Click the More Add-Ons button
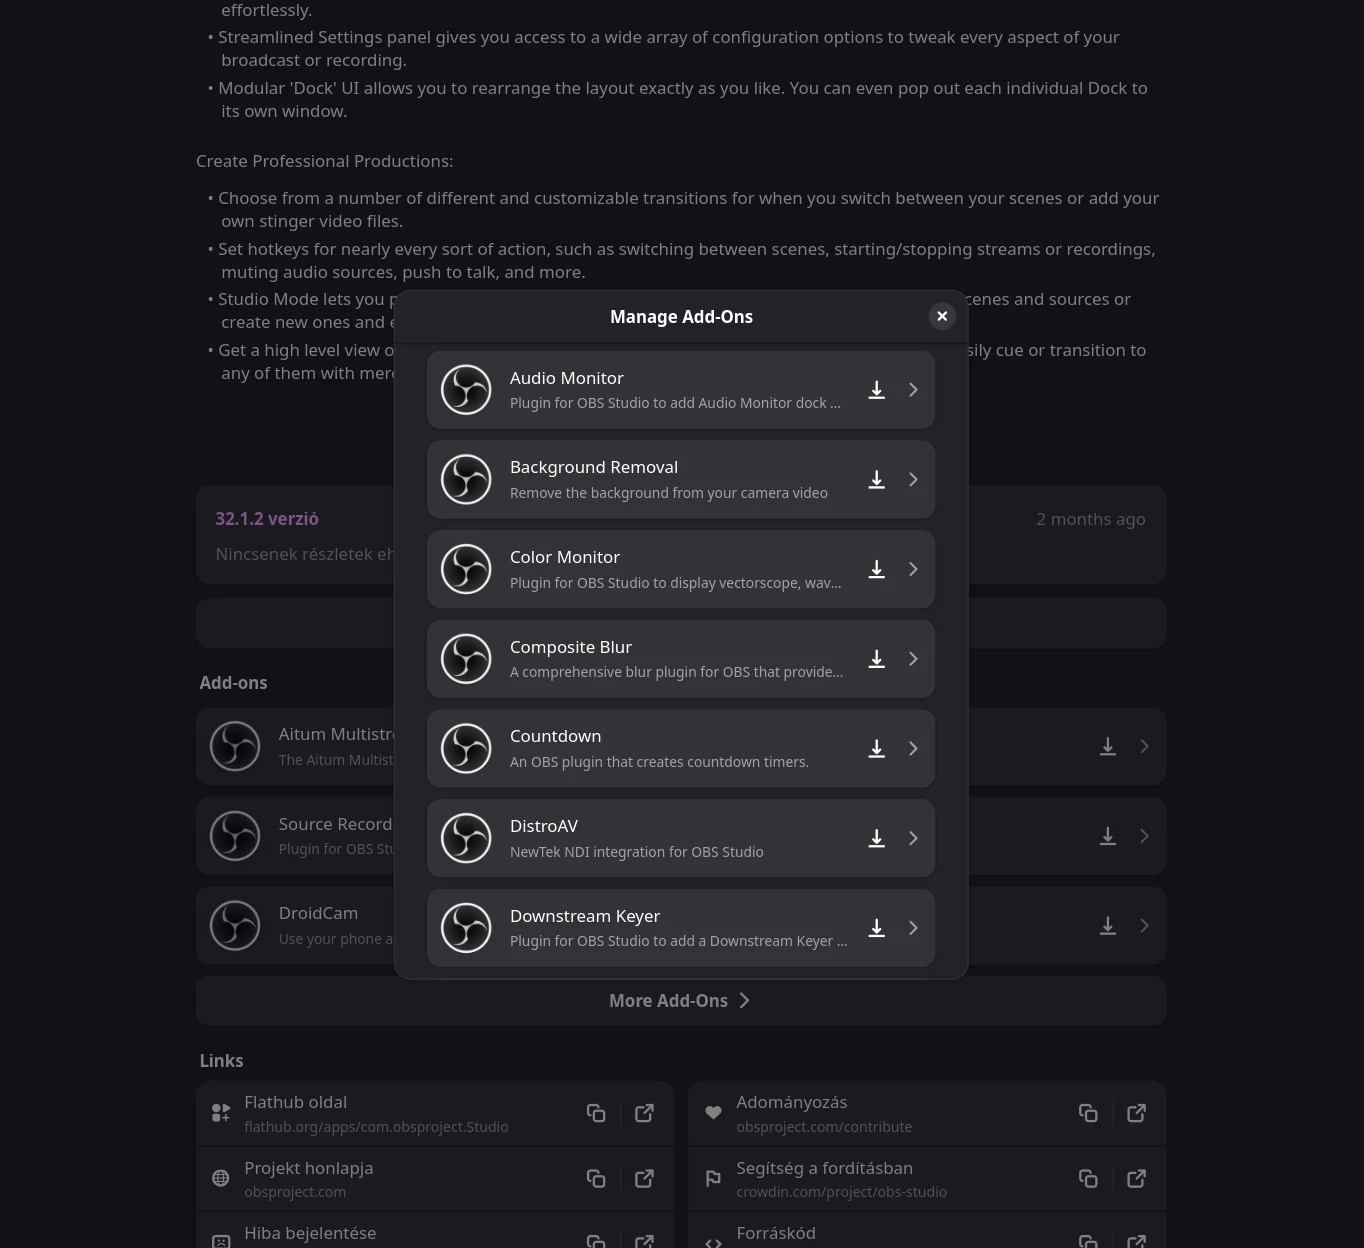The width and height of the screenshot is (1364, 1248). pyautogui.click(x=681, y=1001)
